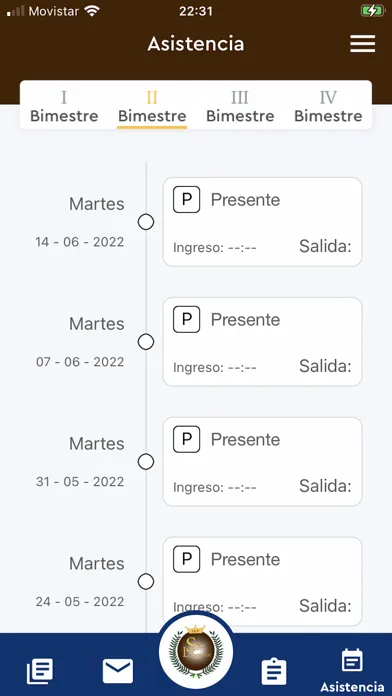
Task: Tap the school crest logo button
Action: (x=196, y=651)
